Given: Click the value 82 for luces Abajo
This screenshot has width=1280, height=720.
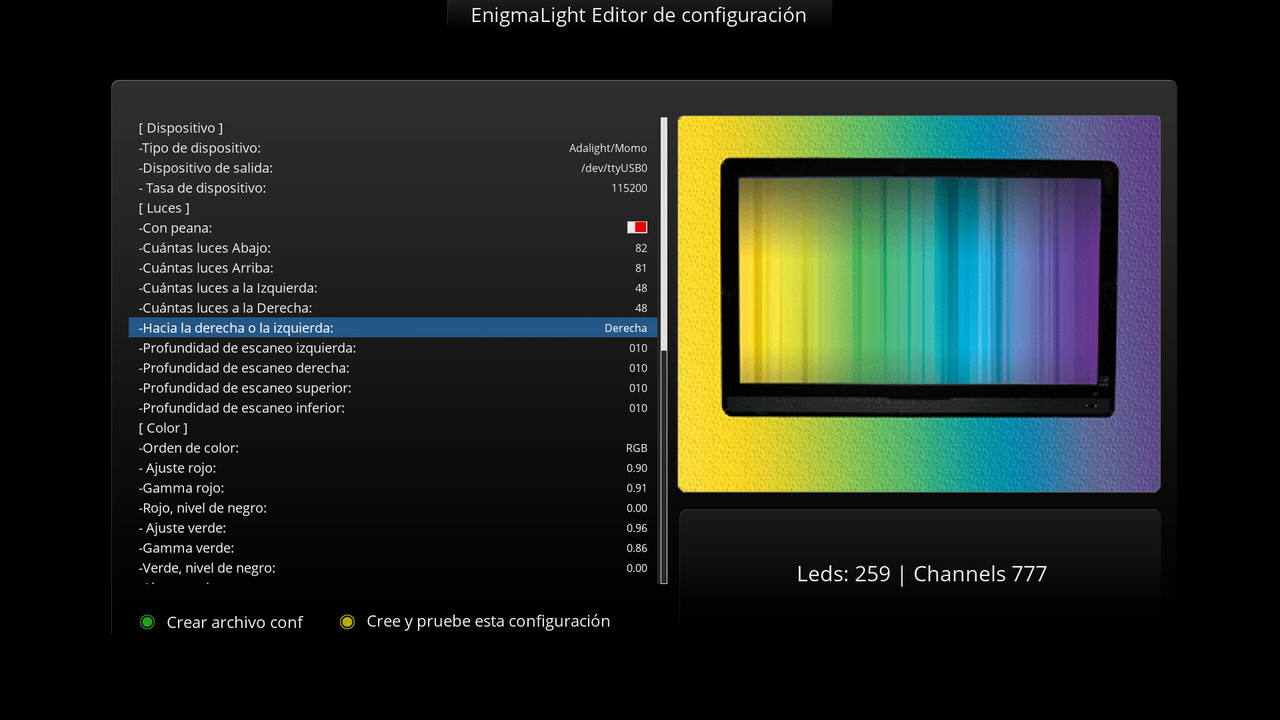Looking at the screenshot, I should pos(641,248).
